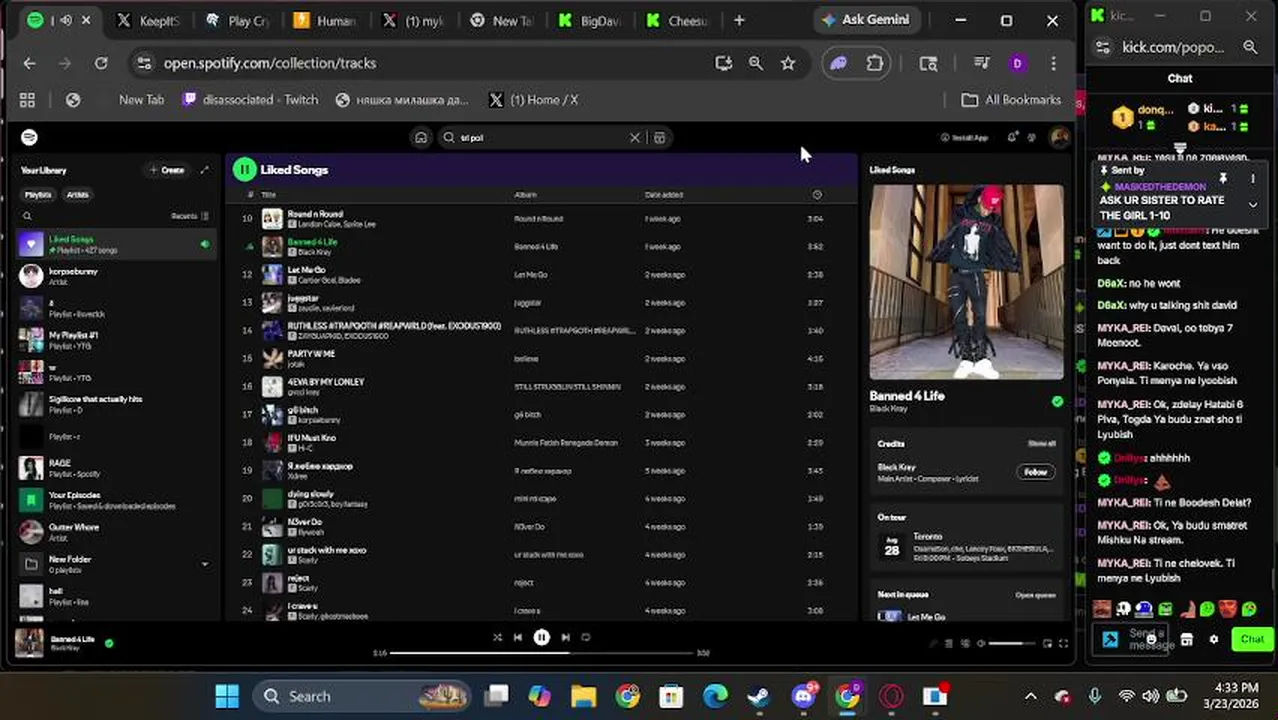Click Ask Gemini button

pyautogui.click(x=865, y=20)
